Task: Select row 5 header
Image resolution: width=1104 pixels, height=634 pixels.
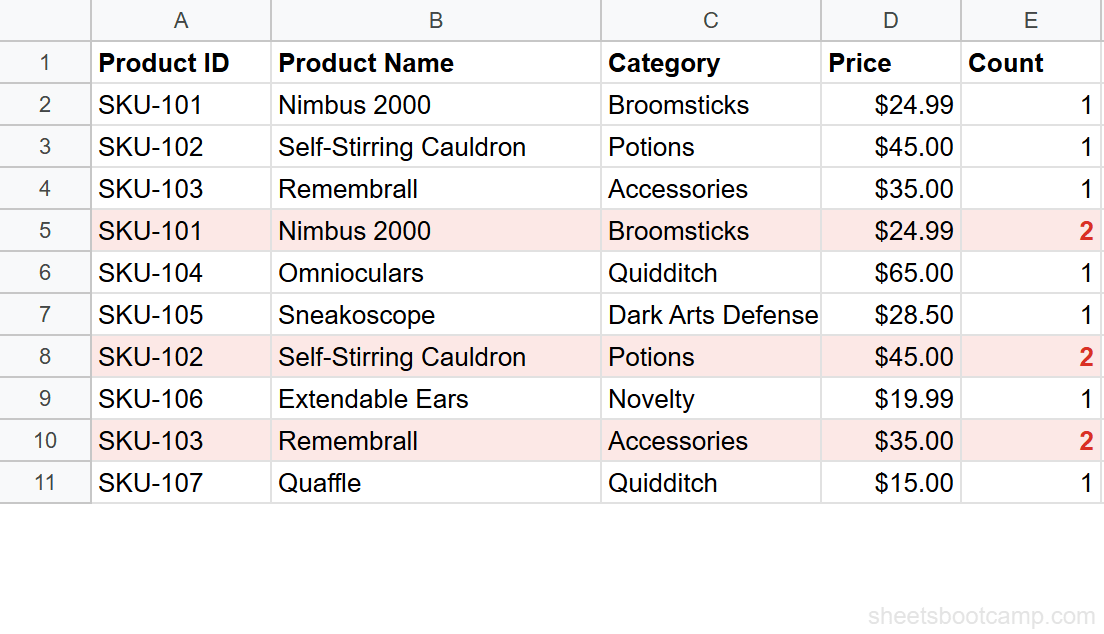Action: point(45,230)
